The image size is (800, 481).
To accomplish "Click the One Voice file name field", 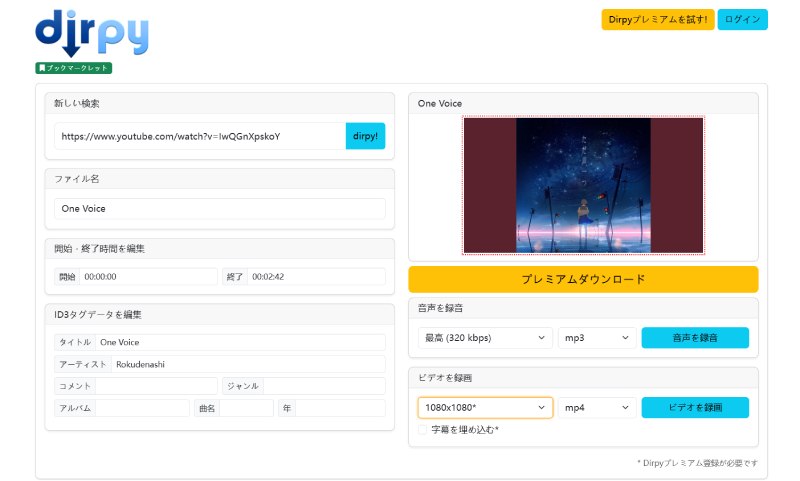I will pos(220,209).
